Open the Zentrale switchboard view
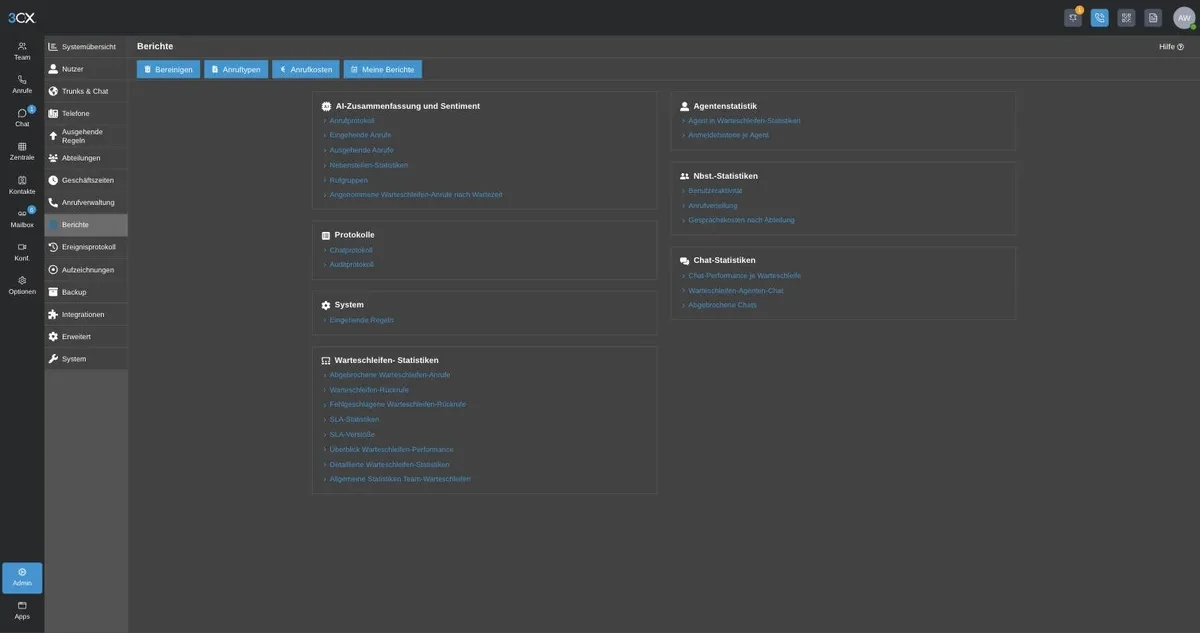The height and width of the screenshot is (633, 1200). (x=22, y=151)
